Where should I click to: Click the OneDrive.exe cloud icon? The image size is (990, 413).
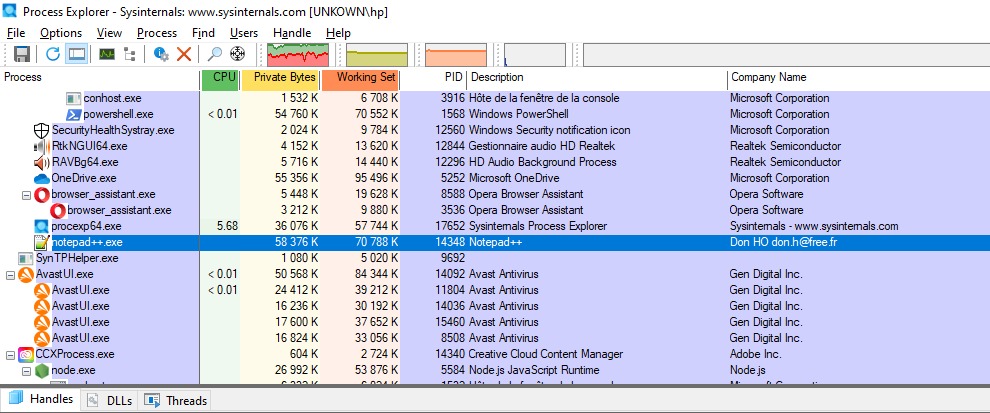(42, 179)
